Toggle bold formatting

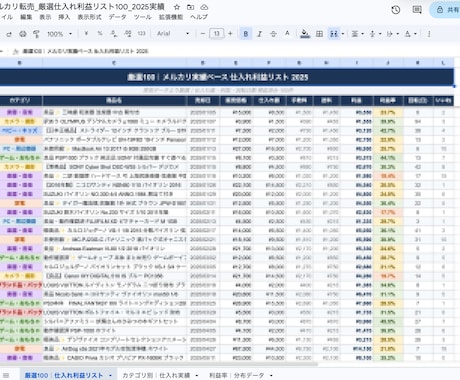click(246, 34)
